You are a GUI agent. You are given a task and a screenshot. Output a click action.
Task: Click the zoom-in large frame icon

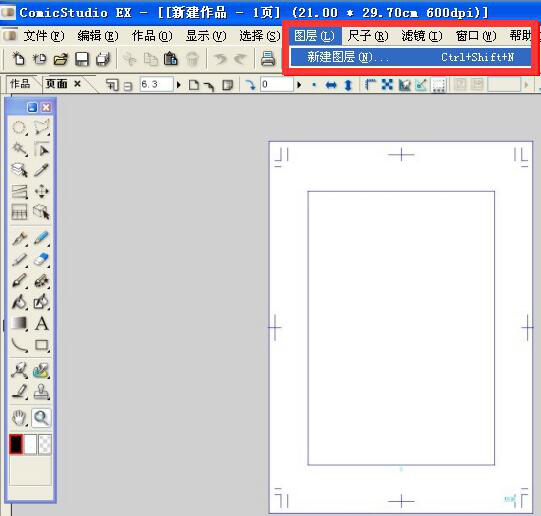point(111,85)
